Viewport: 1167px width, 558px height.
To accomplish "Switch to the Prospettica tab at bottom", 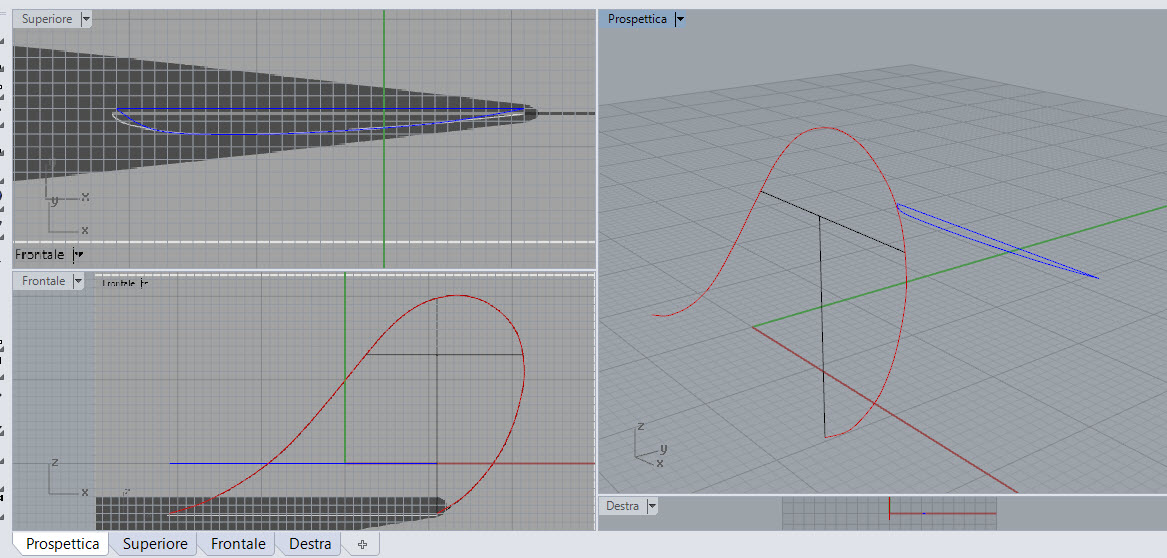I will tap(62, 544).
